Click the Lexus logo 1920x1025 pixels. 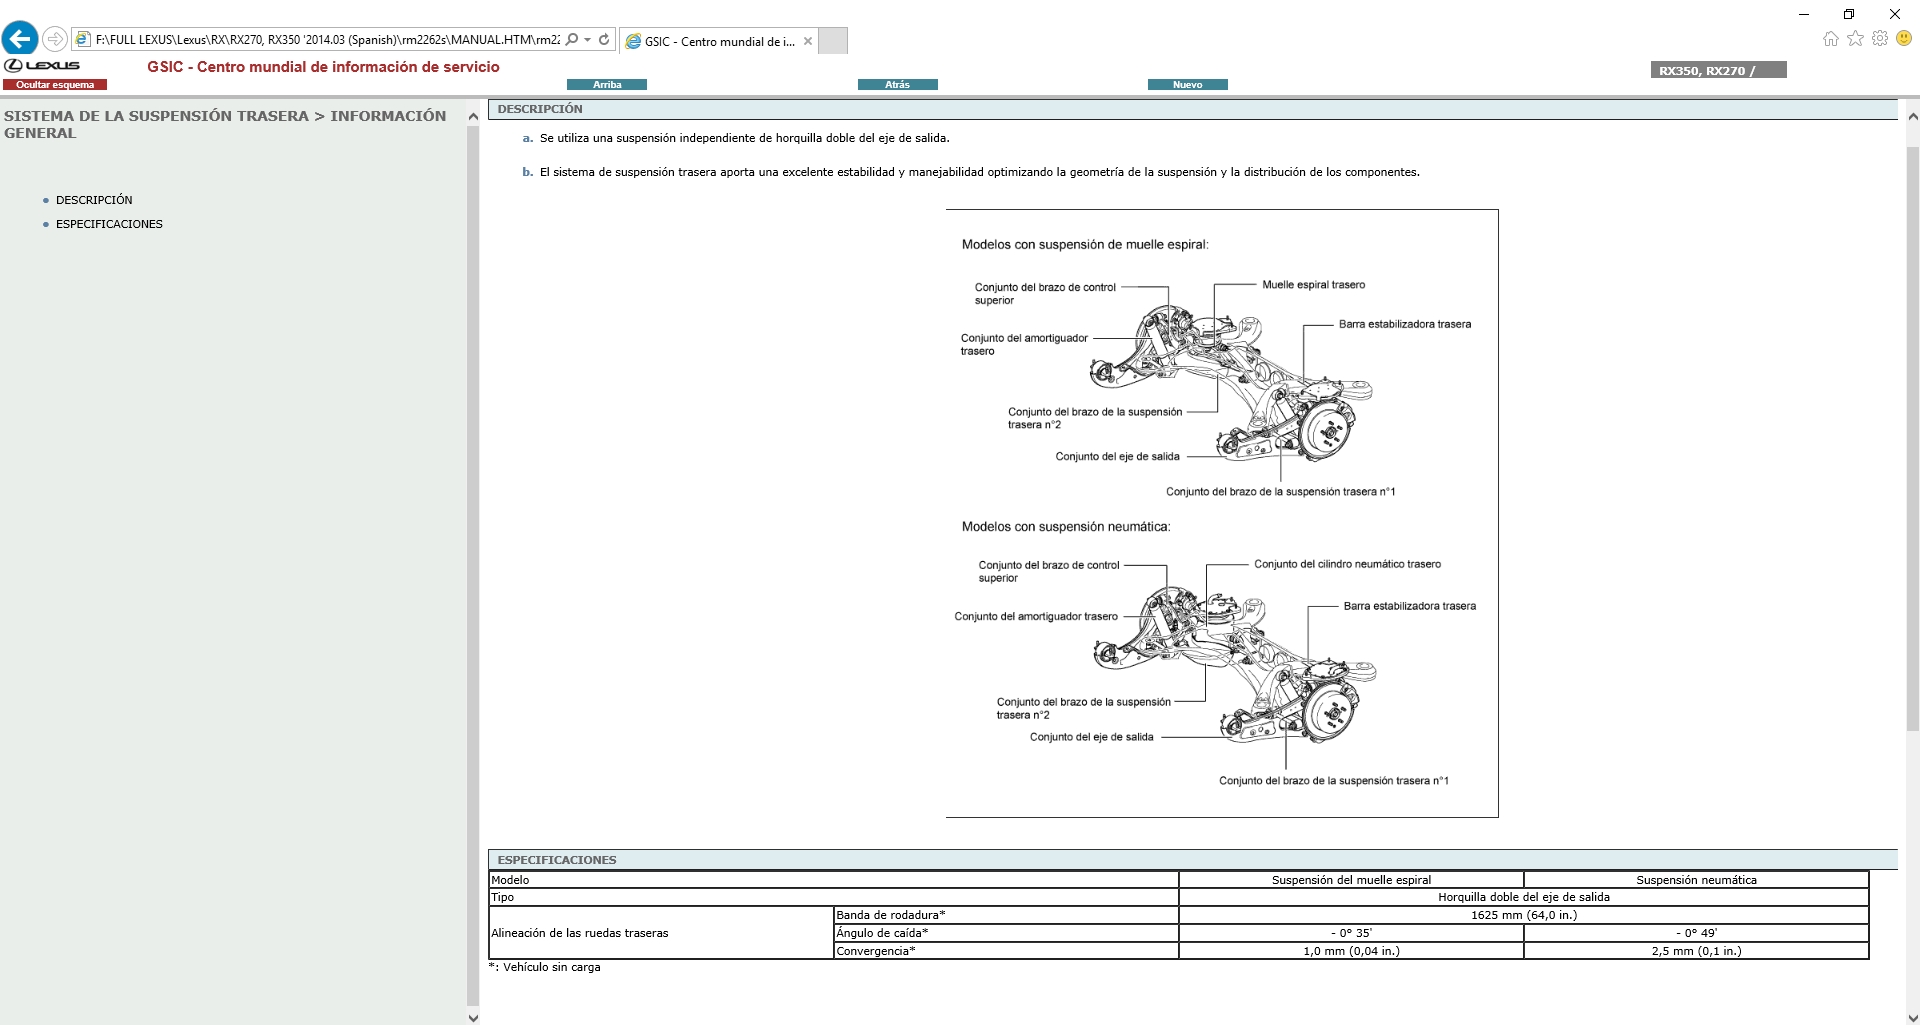click(x=42, y=65)
